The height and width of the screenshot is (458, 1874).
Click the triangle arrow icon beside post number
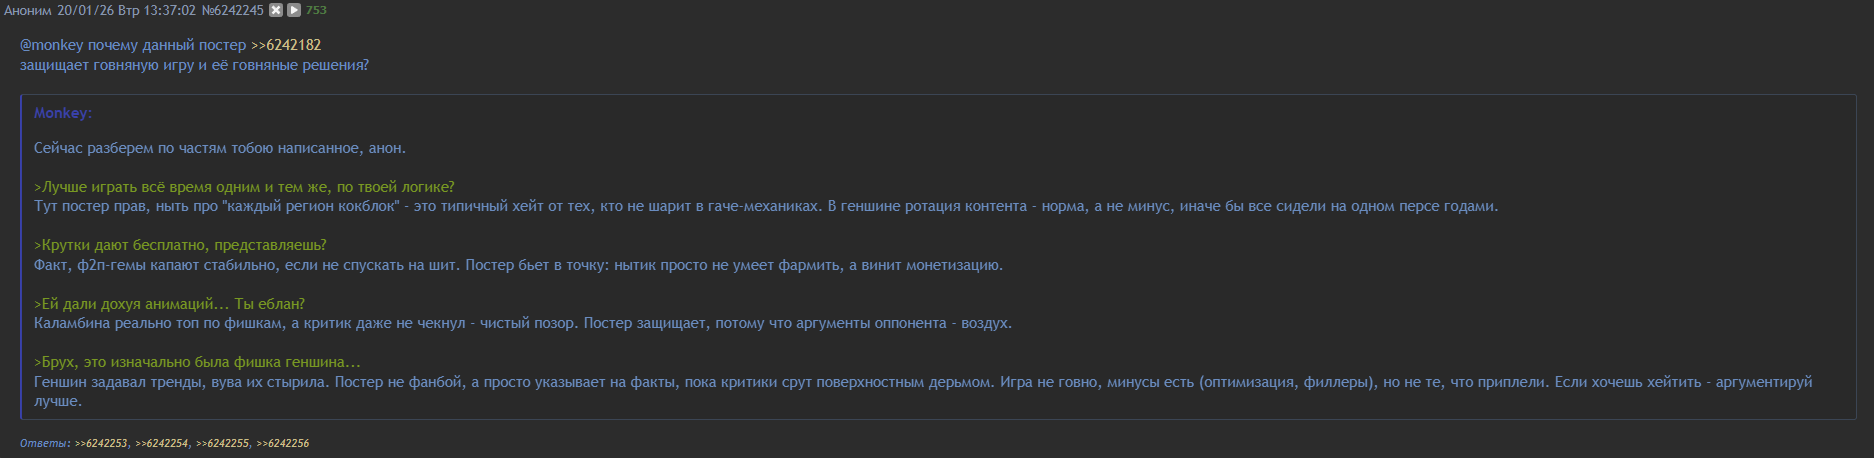pos(294,10)
